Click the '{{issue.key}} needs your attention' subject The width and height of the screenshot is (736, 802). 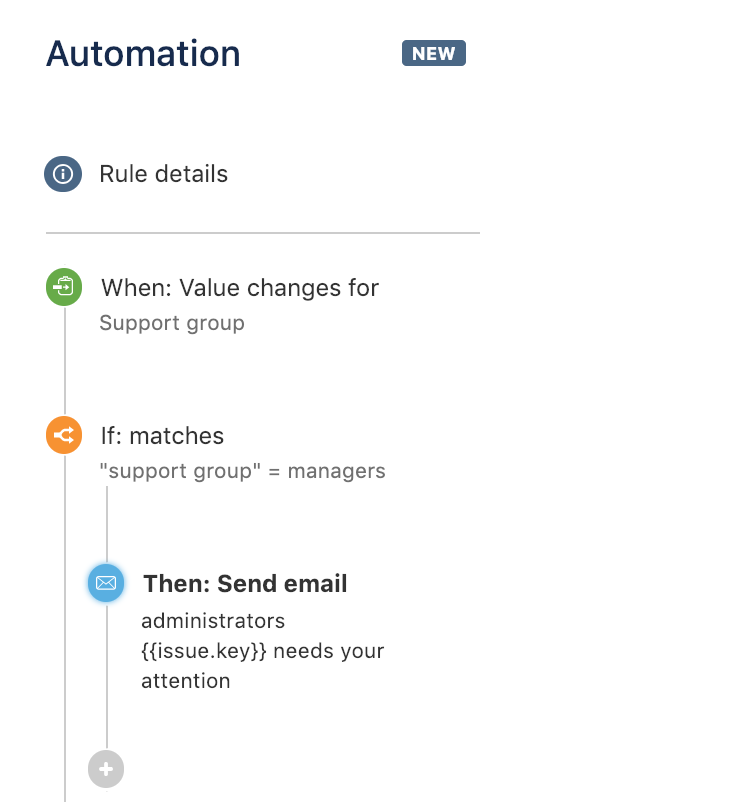(x=263, y=651)
